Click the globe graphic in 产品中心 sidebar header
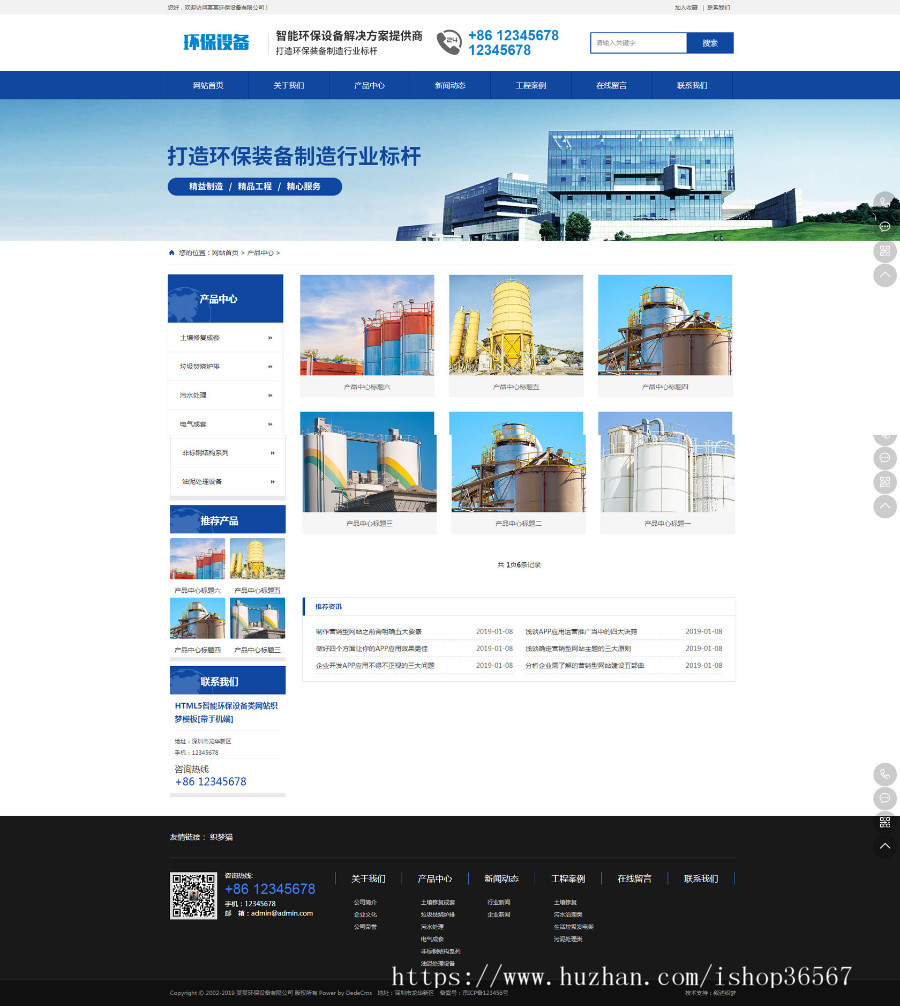The width and height of the screenshot is (900, 1006). pyautogui.click(x=189, y=298)
